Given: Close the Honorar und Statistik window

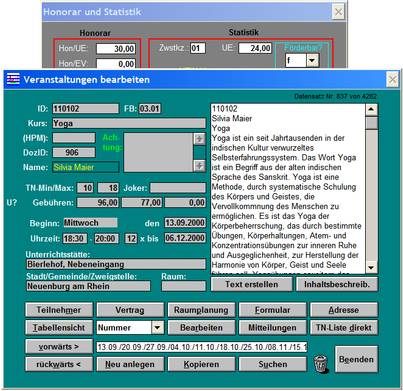Looking at the screenshot, I should click(338, 12).
